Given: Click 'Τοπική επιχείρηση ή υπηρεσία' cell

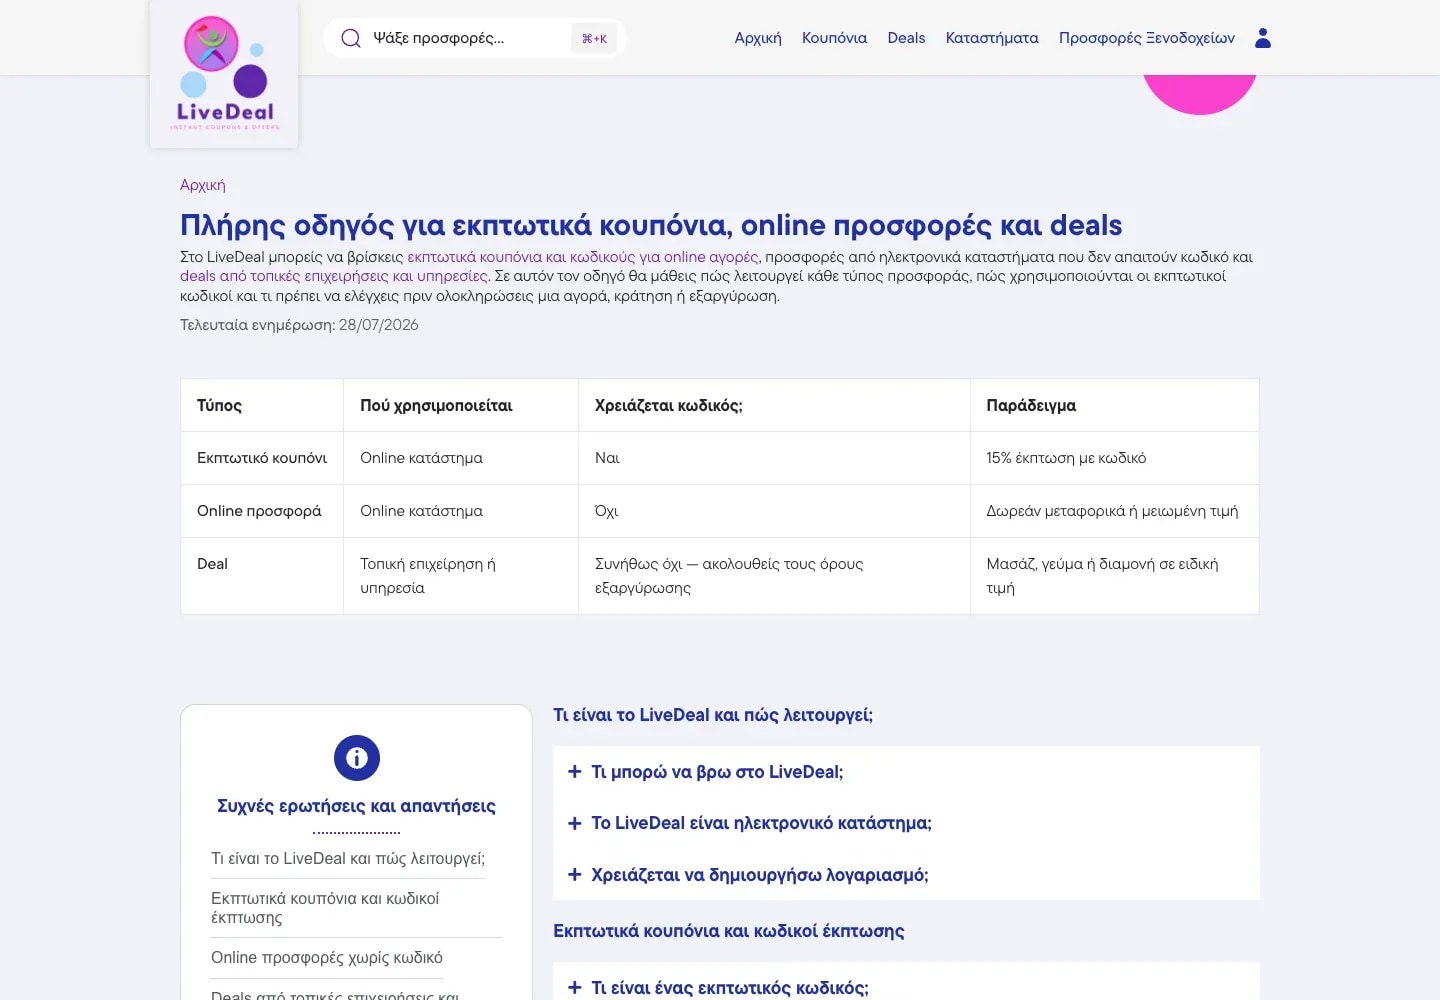Looking at the screenshot, I should click(461, 576).
